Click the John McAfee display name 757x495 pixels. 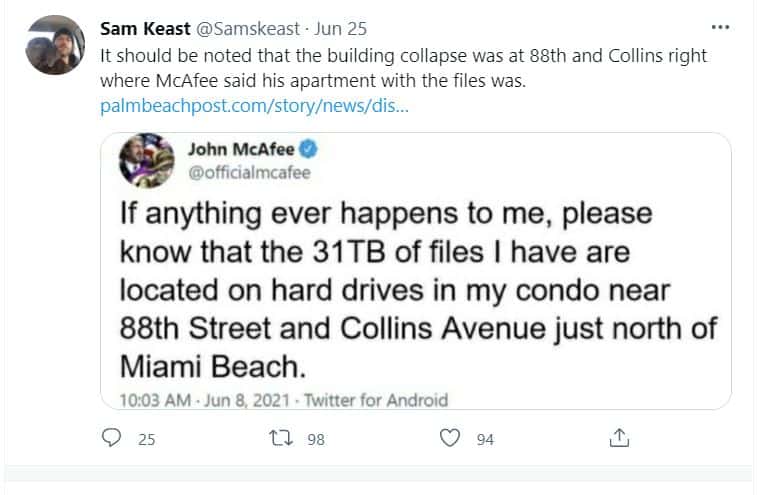click(x=241, y=151)
